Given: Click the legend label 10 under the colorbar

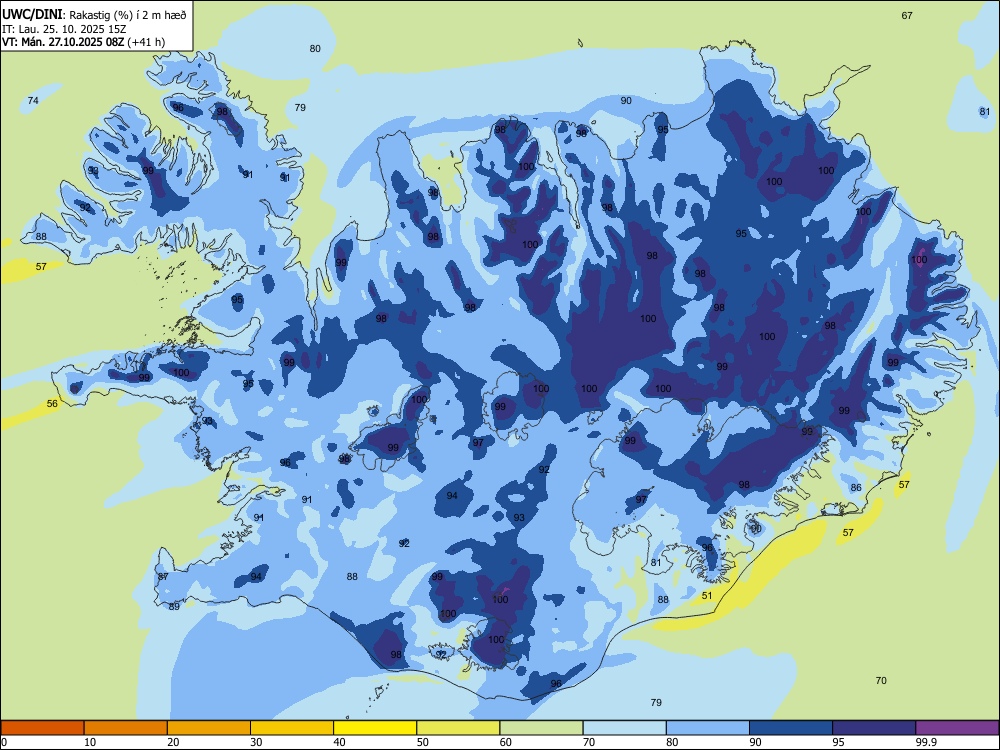Looking at the screenshot, I should 90,742.
